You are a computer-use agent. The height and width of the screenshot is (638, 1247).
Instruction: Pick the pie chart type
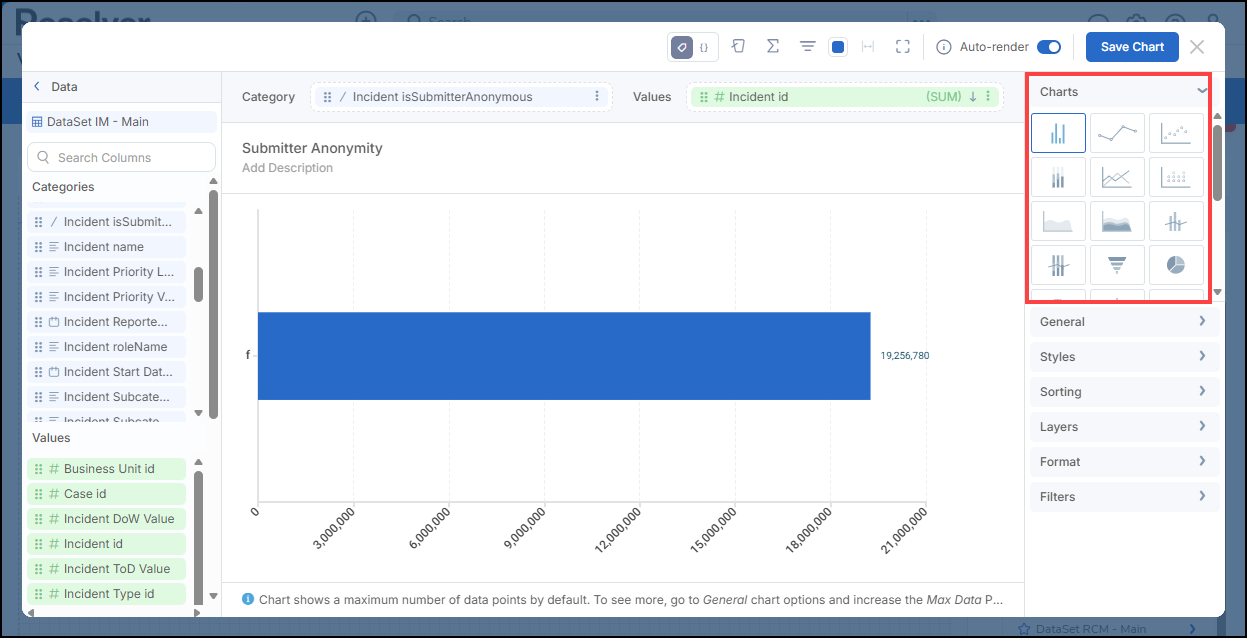[x=1176, y=264]
